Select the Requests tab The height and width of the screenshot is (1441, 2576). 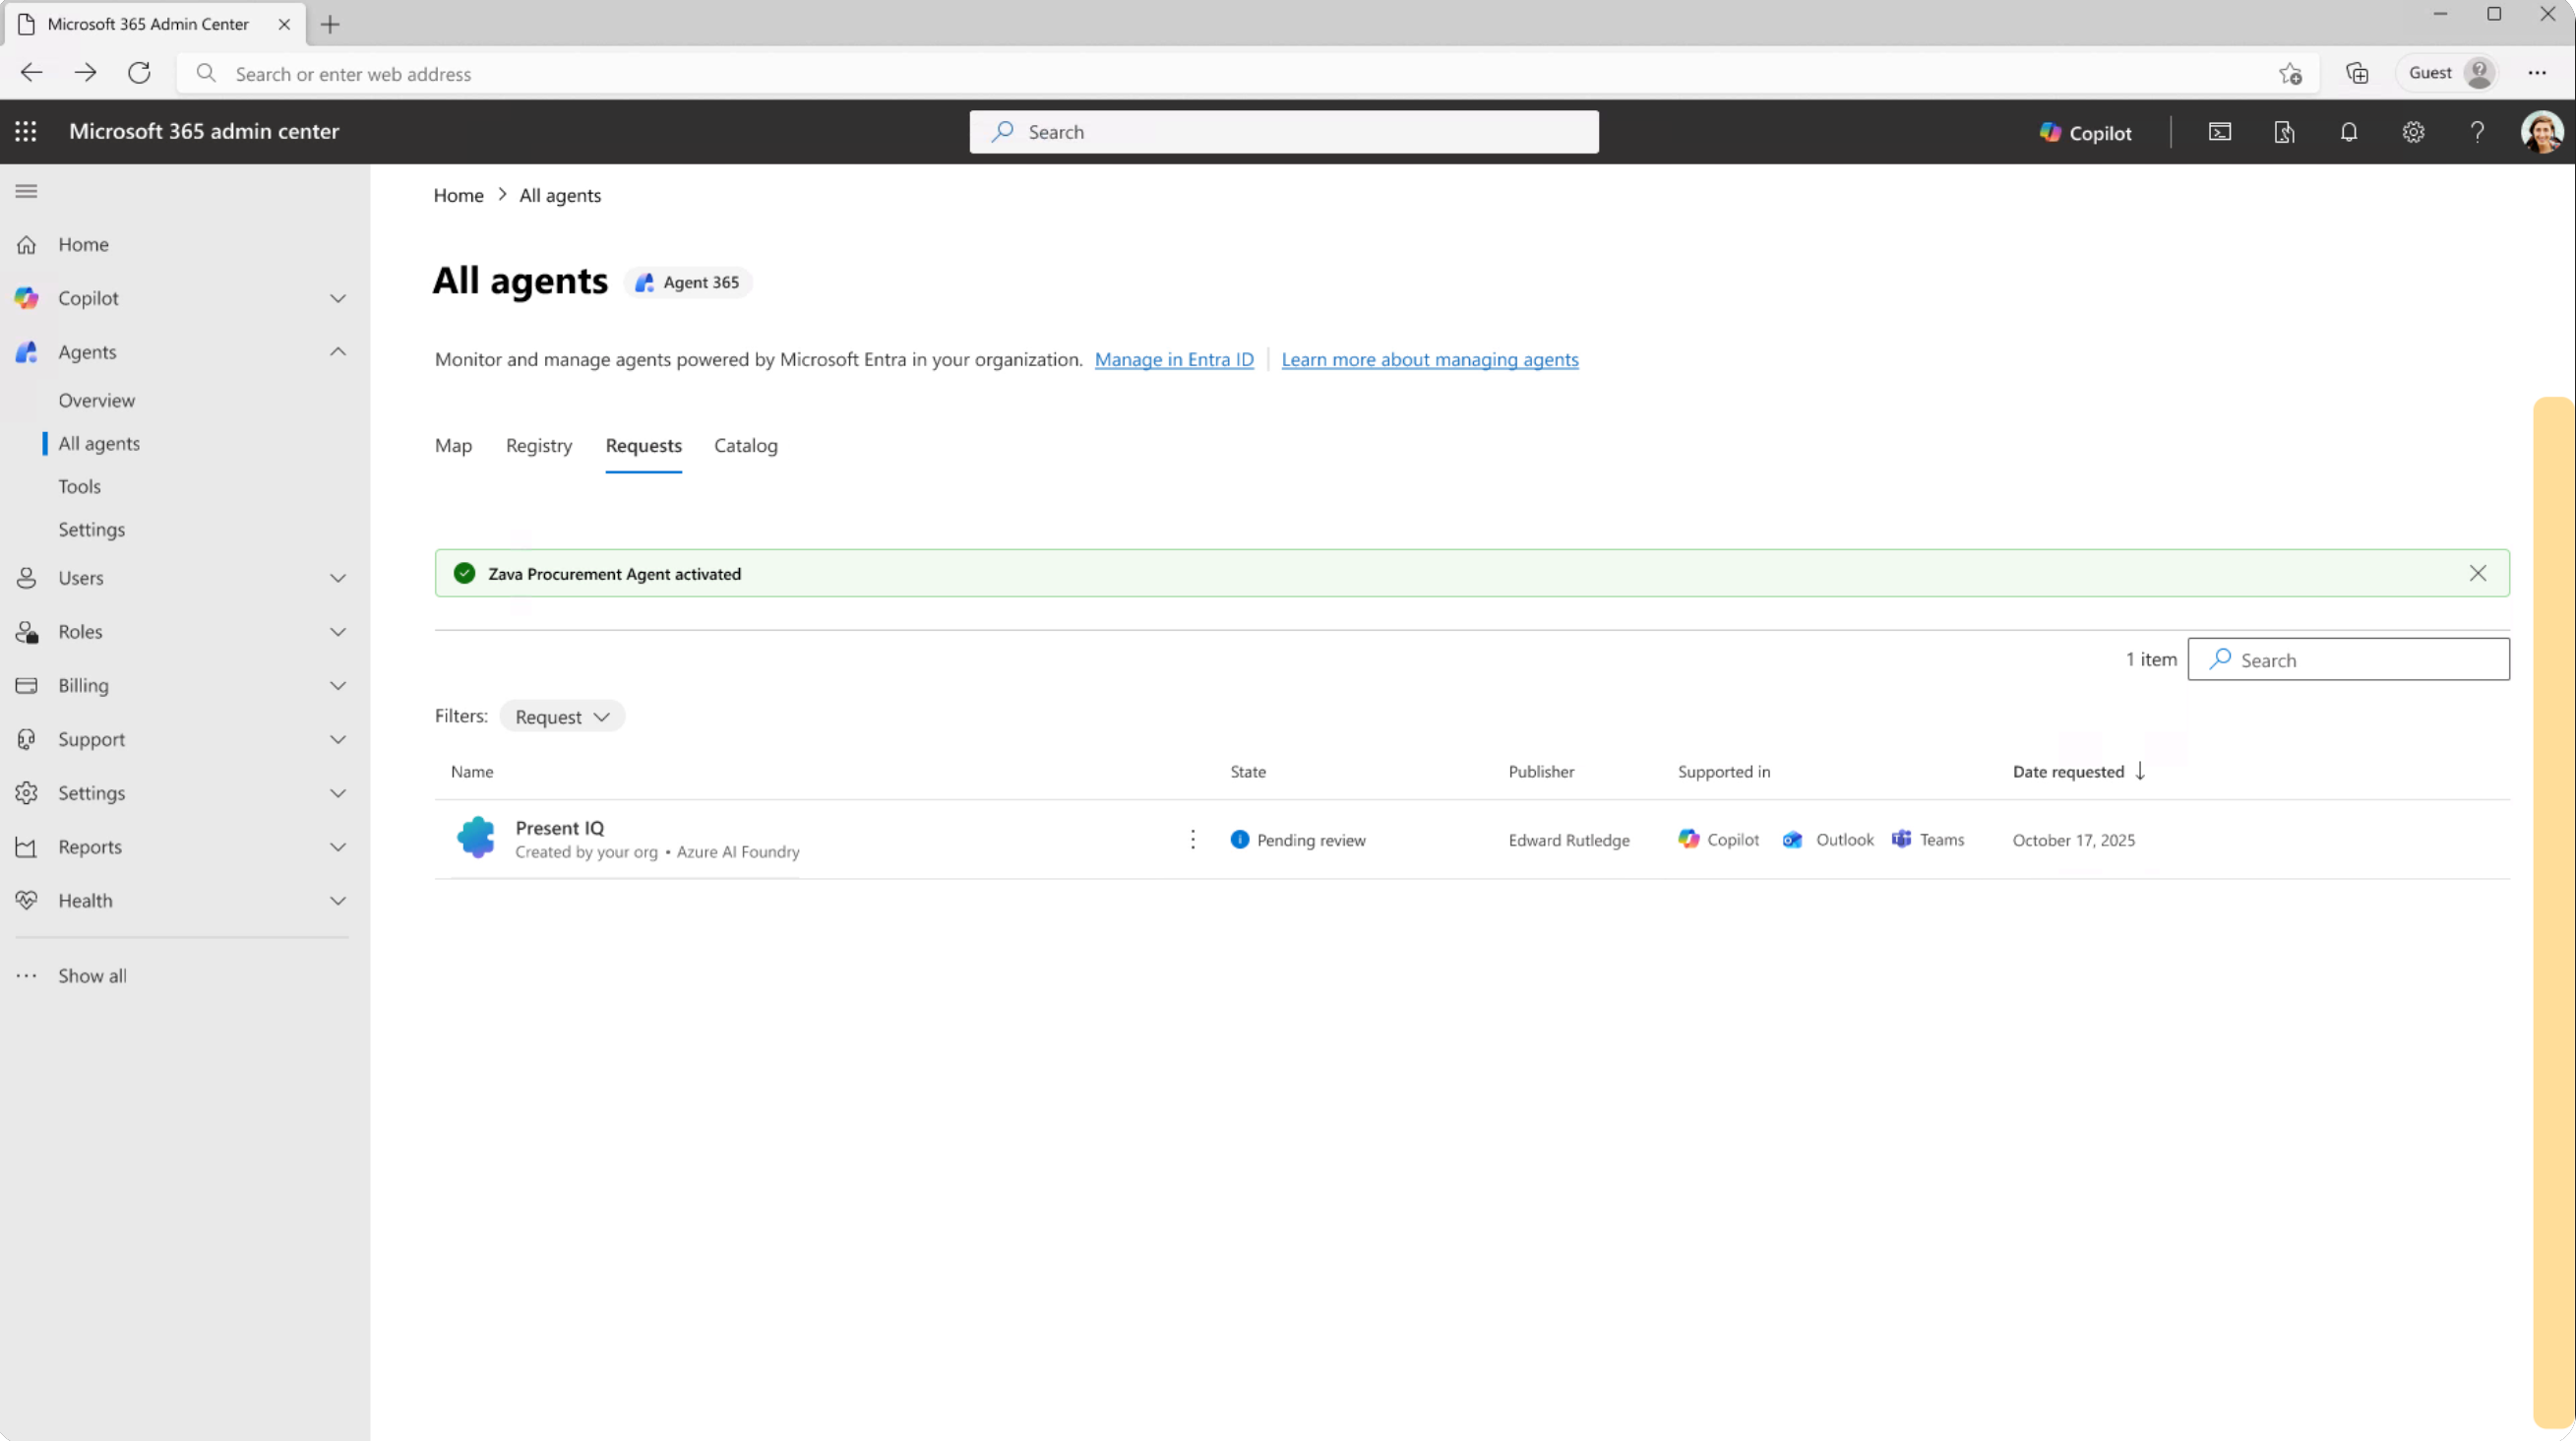pyautogui.click(x=644, y=446)
